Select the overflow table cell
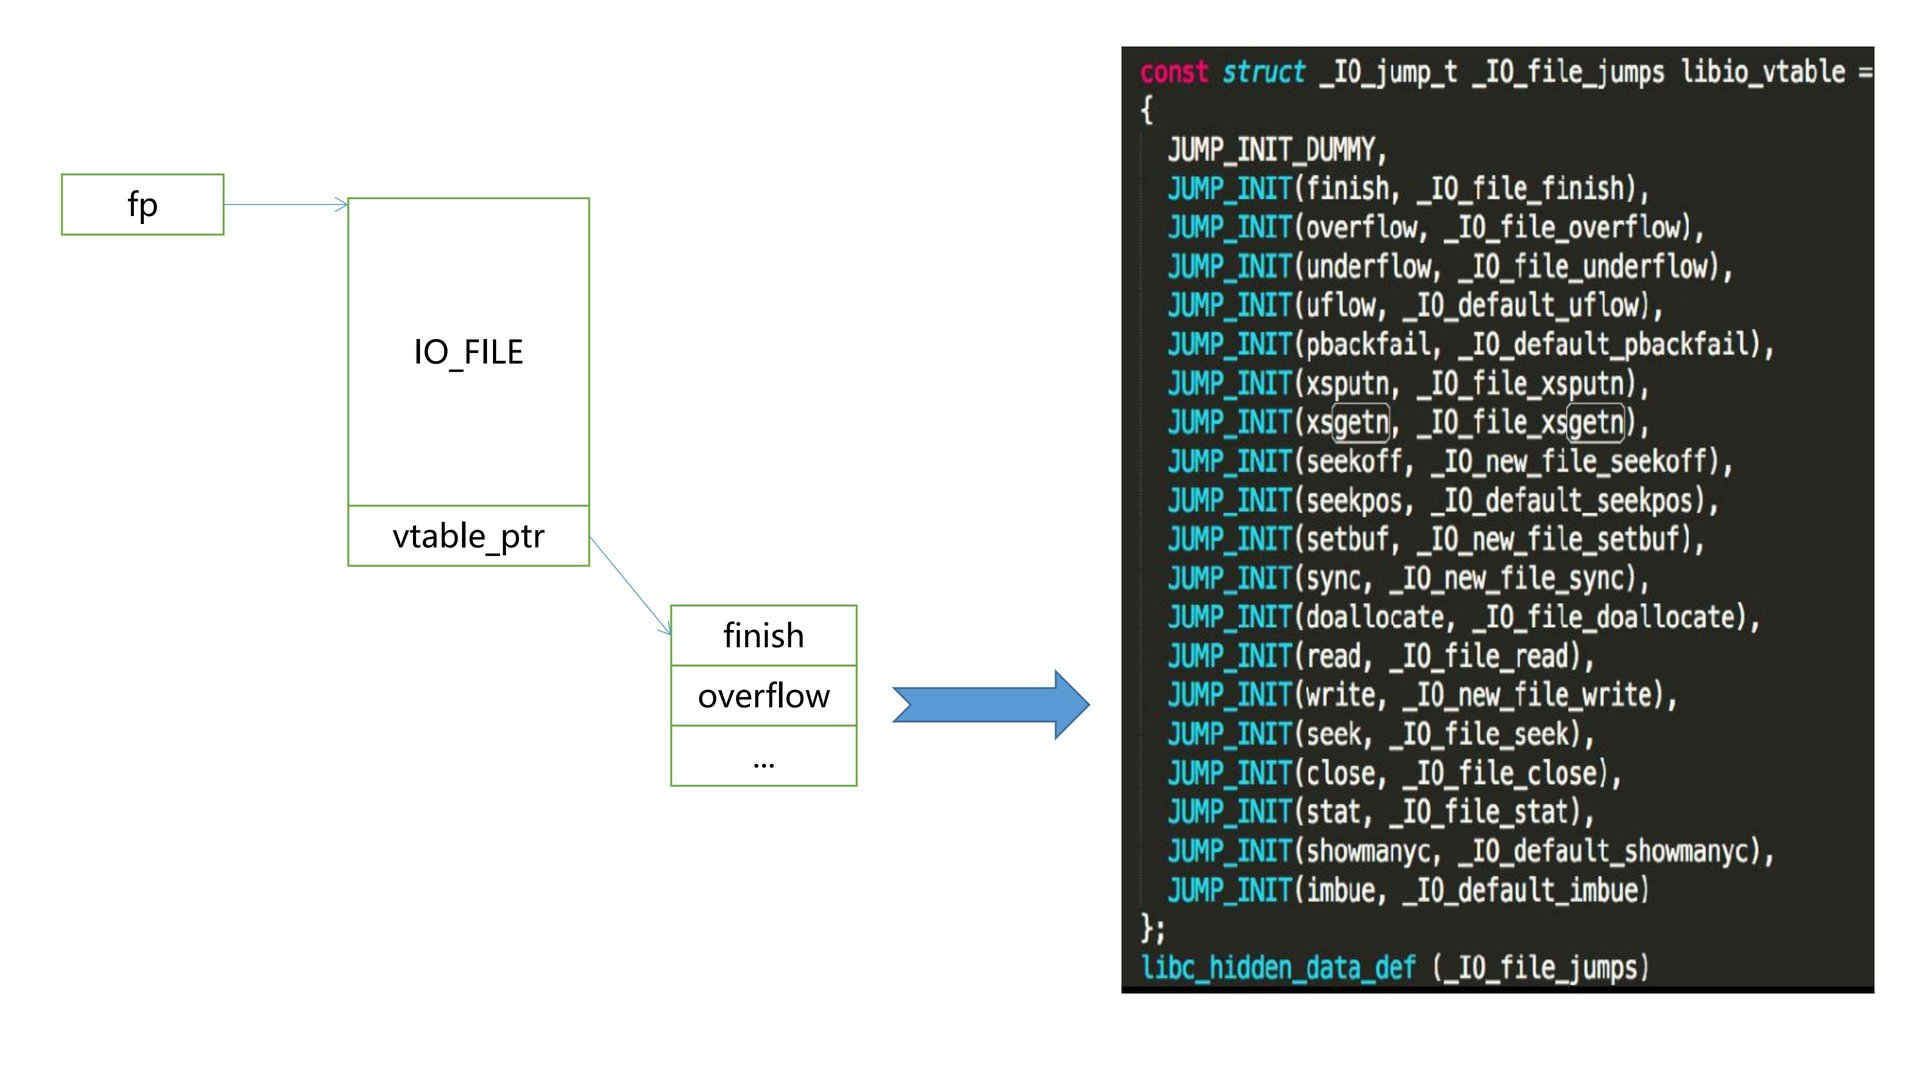 [x=763, y=696]
